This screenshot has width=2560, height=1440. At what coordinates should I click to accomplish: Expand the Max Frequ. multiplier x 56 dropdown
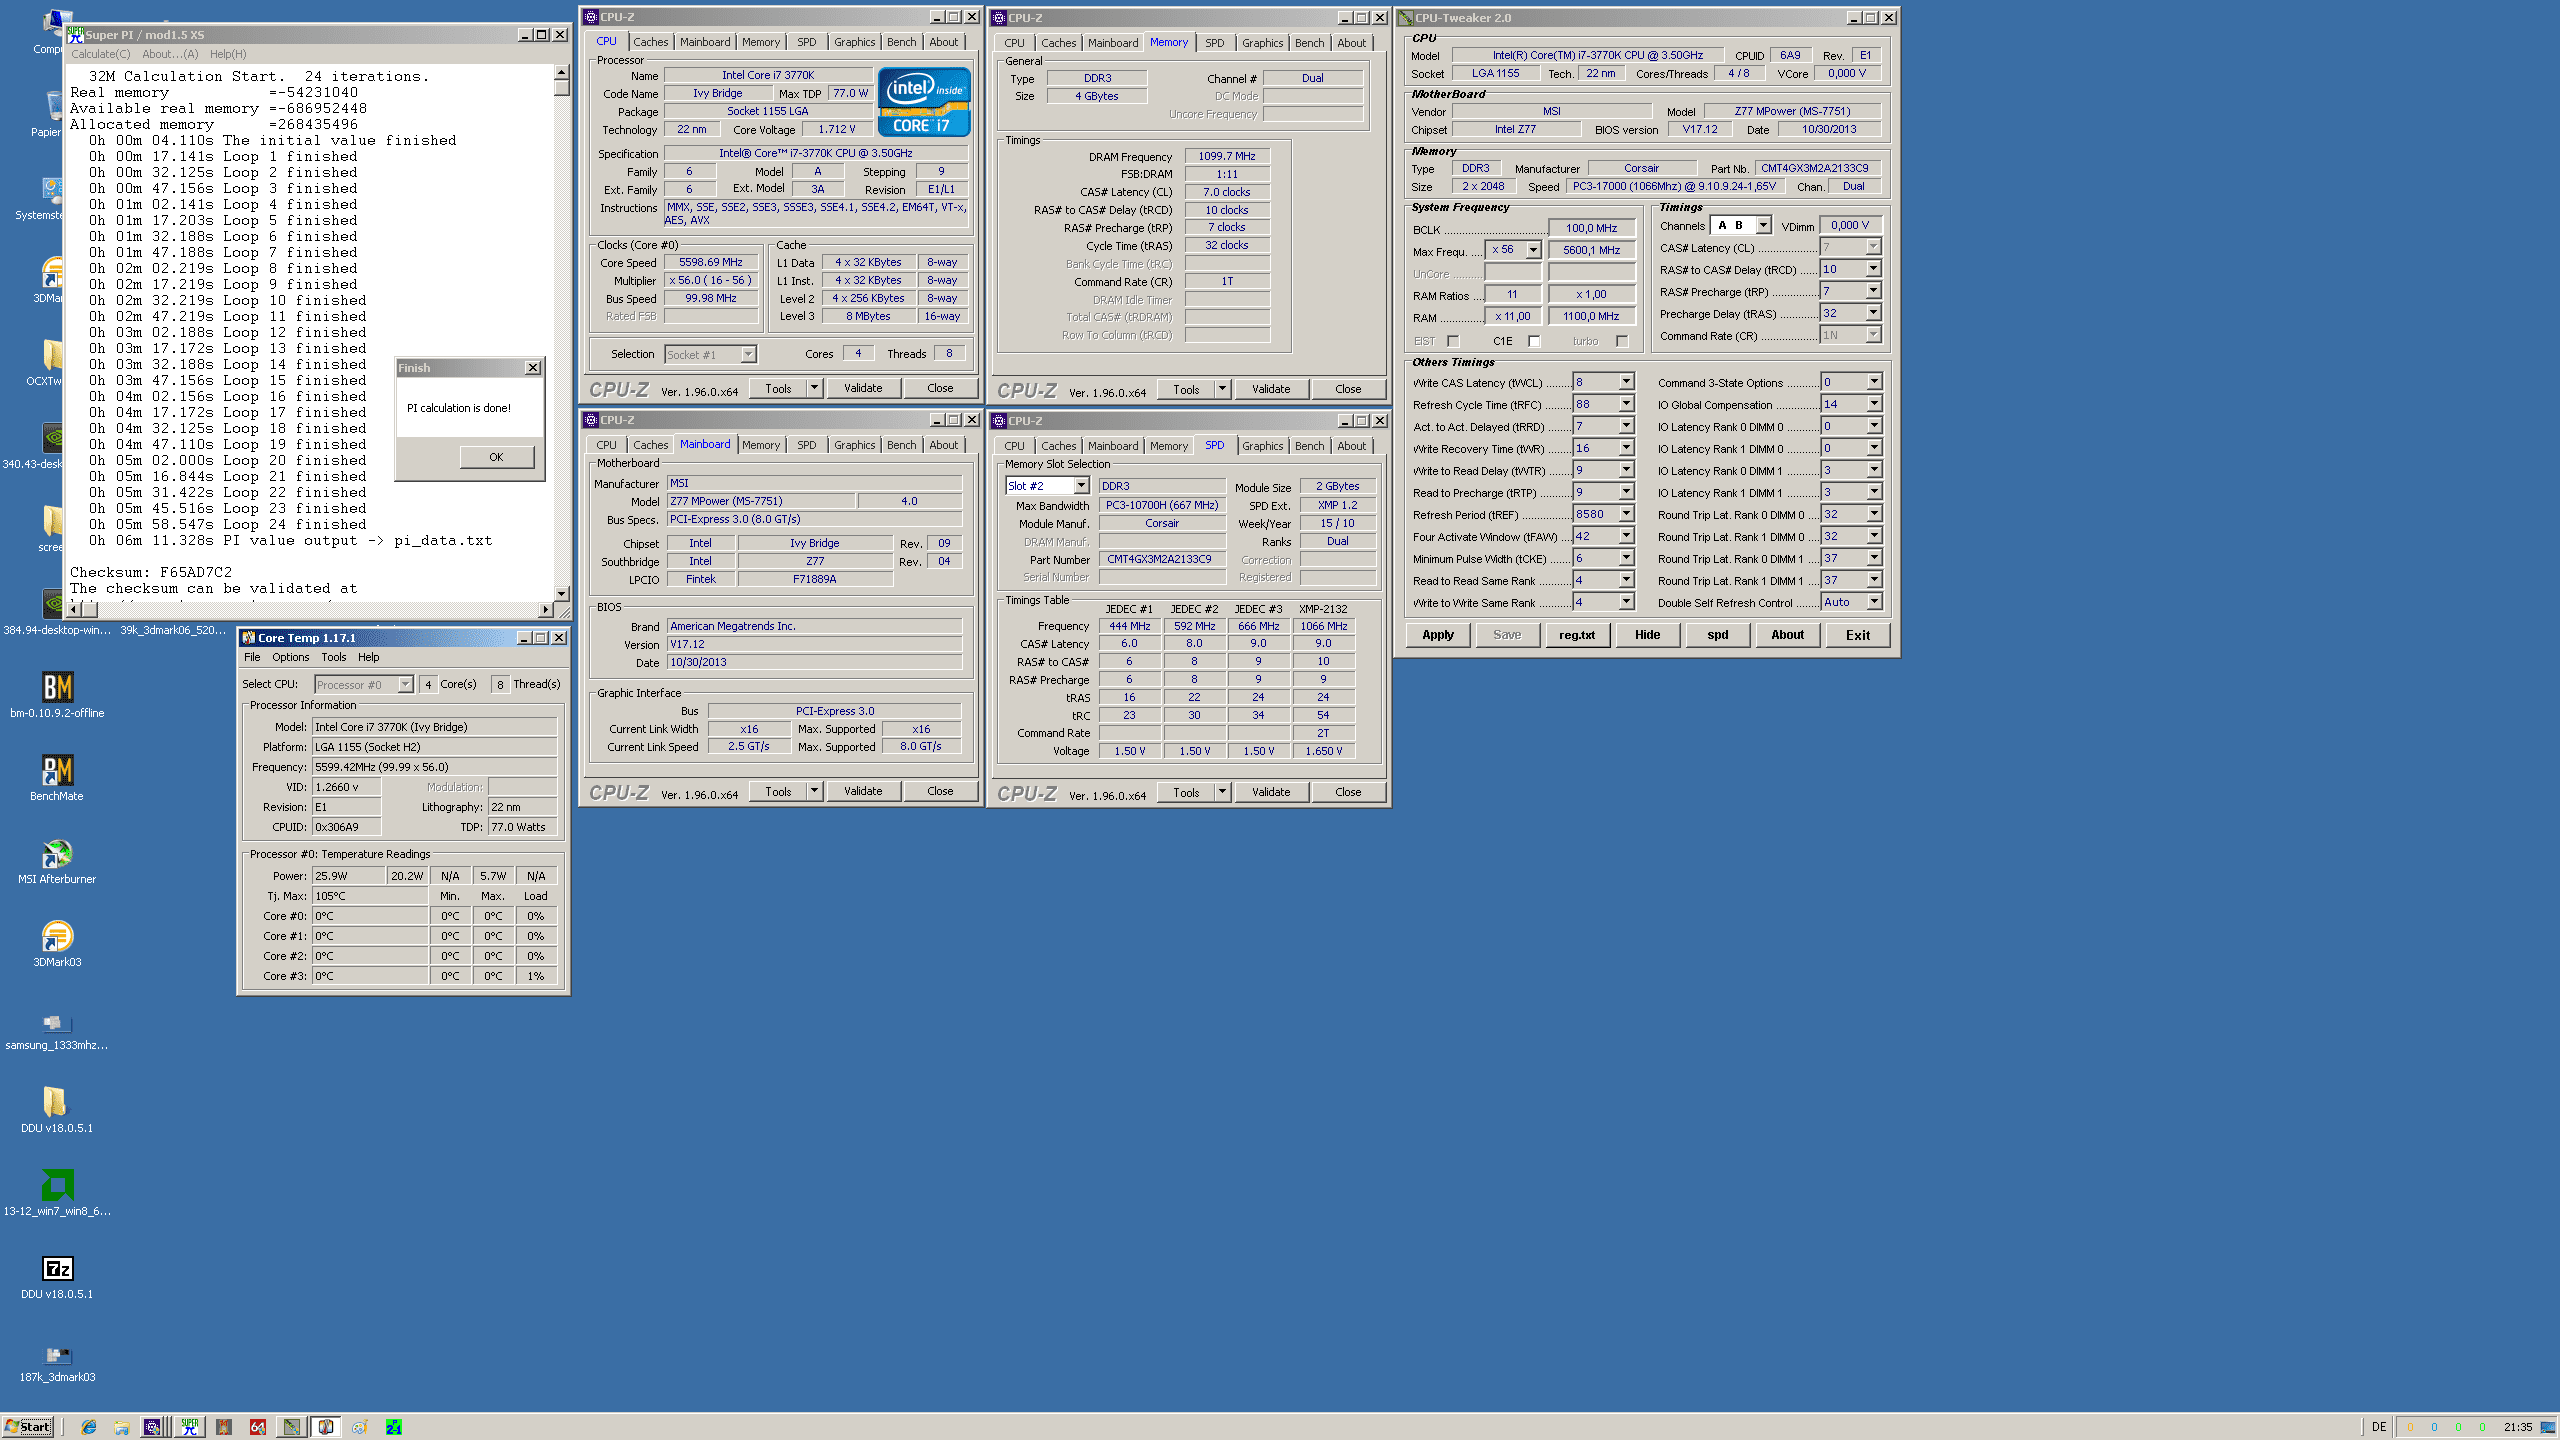tap(1533, 250)
